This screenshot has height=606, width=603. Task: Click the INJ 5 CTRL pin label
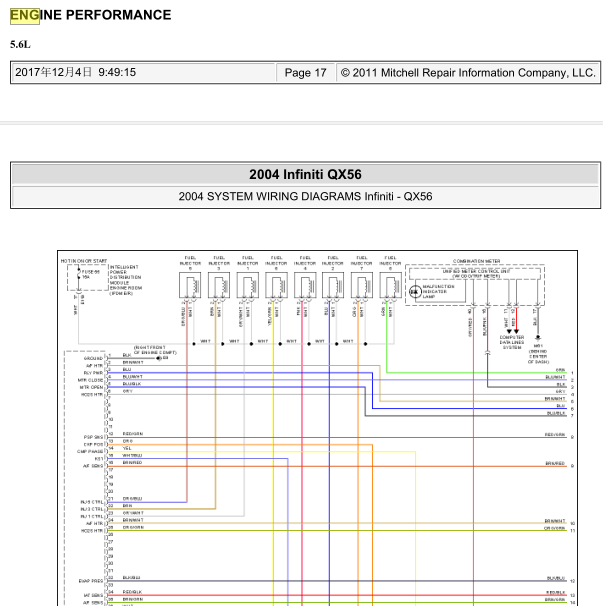click(x=92, y=502)
